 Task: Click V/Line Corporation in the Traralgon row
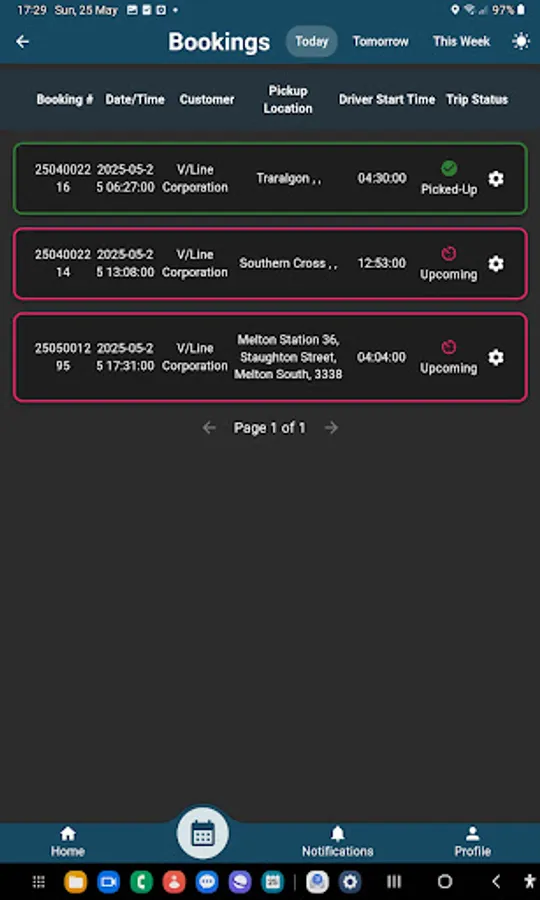click(x=195, y=179)
